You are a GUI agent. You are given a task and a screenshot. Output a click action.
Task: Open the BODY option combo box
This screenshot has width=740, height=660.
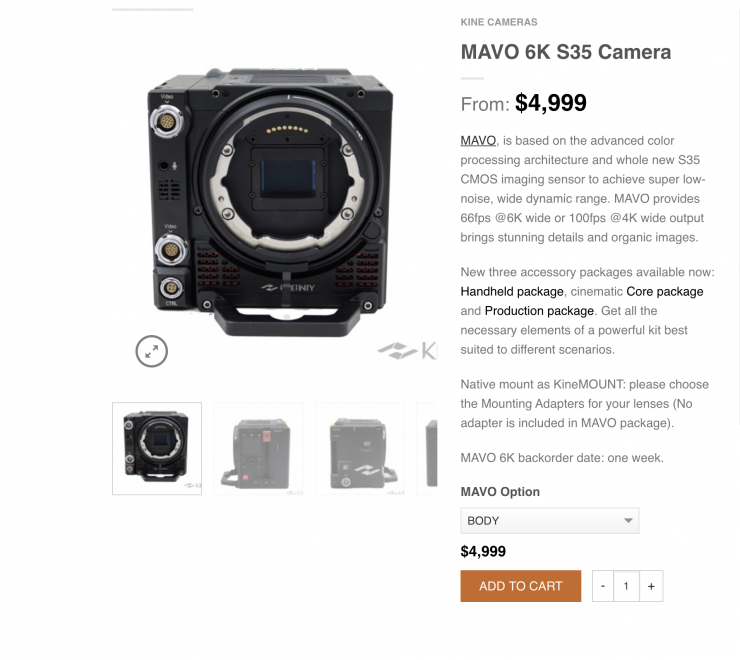[550, 521]
